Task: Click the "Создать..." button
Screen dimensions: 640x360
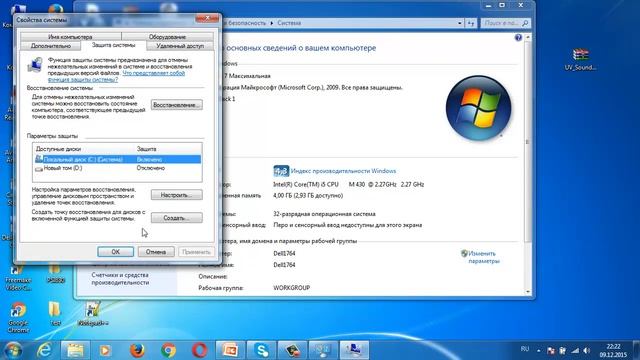Action: [x=177, y=218]
